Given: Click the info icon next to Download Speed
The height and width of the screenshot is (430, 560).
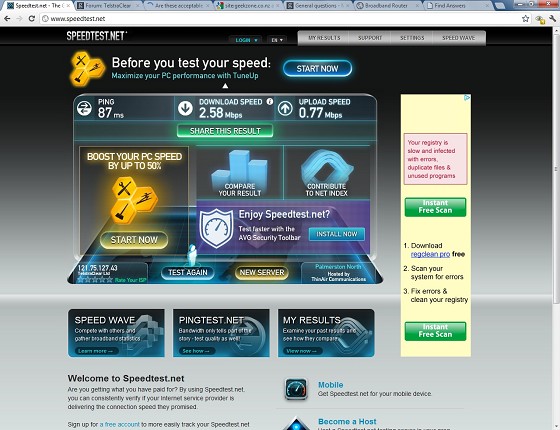Looking at the screenshot, I should click(270, 101).
